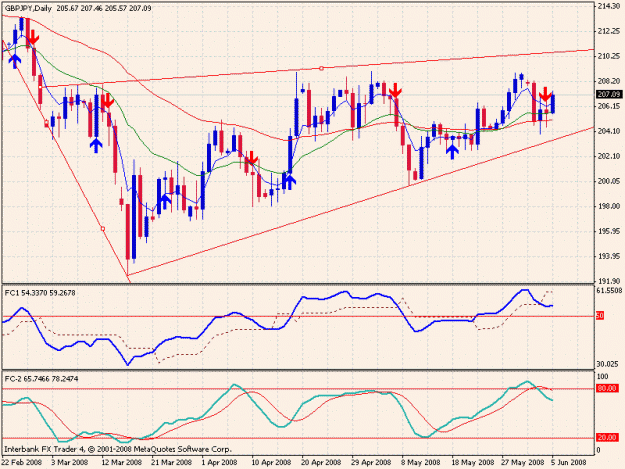Click the 20 Apr 2008 date label
The width and height of the screenshot is (625, 469).
321,463
